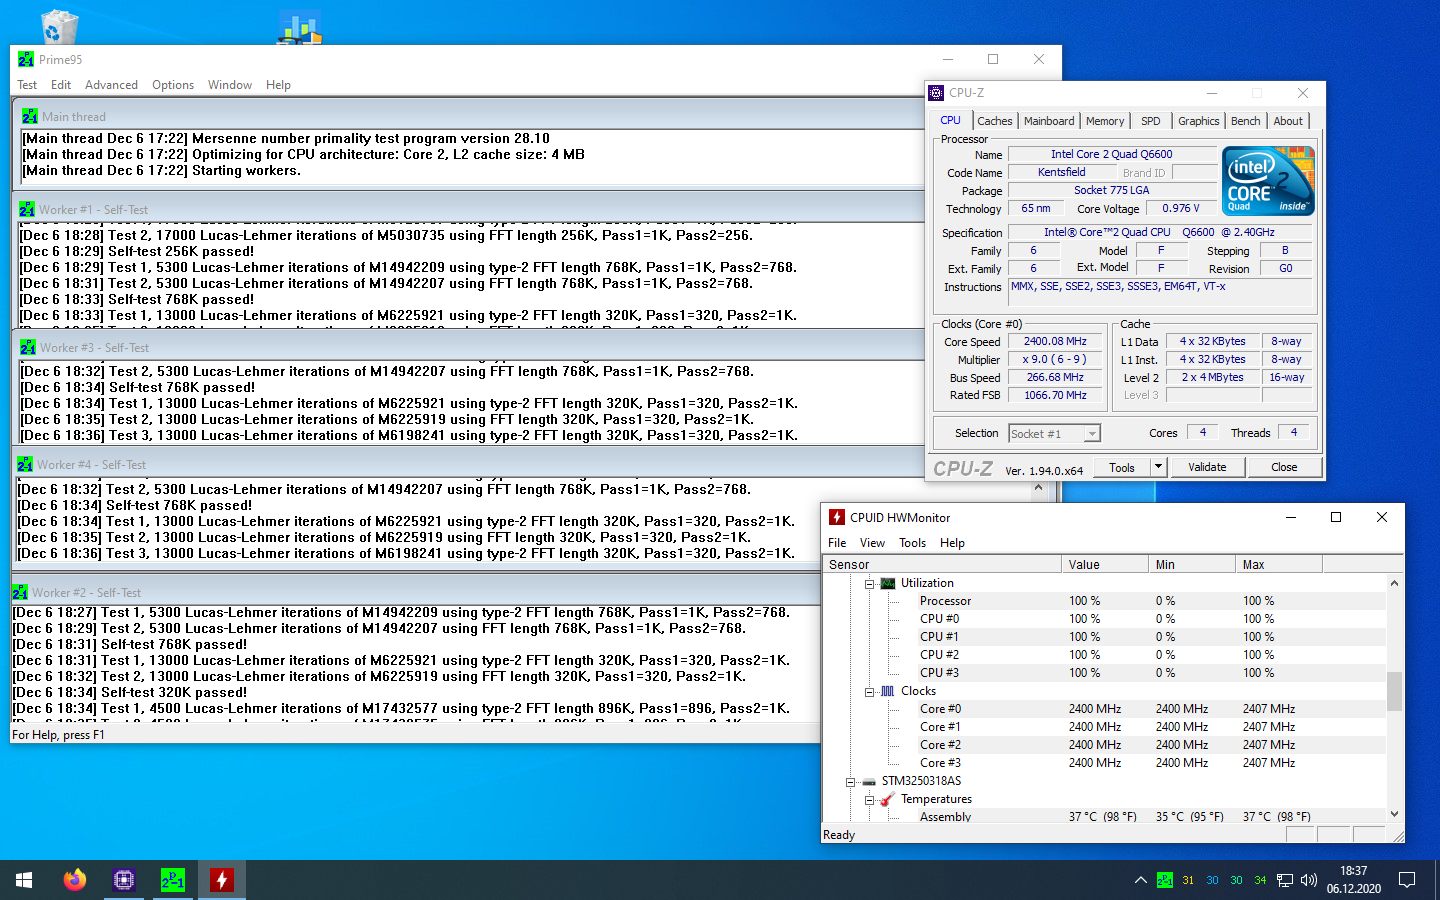Click the Sensor column header in HWMonitor
This screenshot has height=900, width=1440.
tap(942, 565)
